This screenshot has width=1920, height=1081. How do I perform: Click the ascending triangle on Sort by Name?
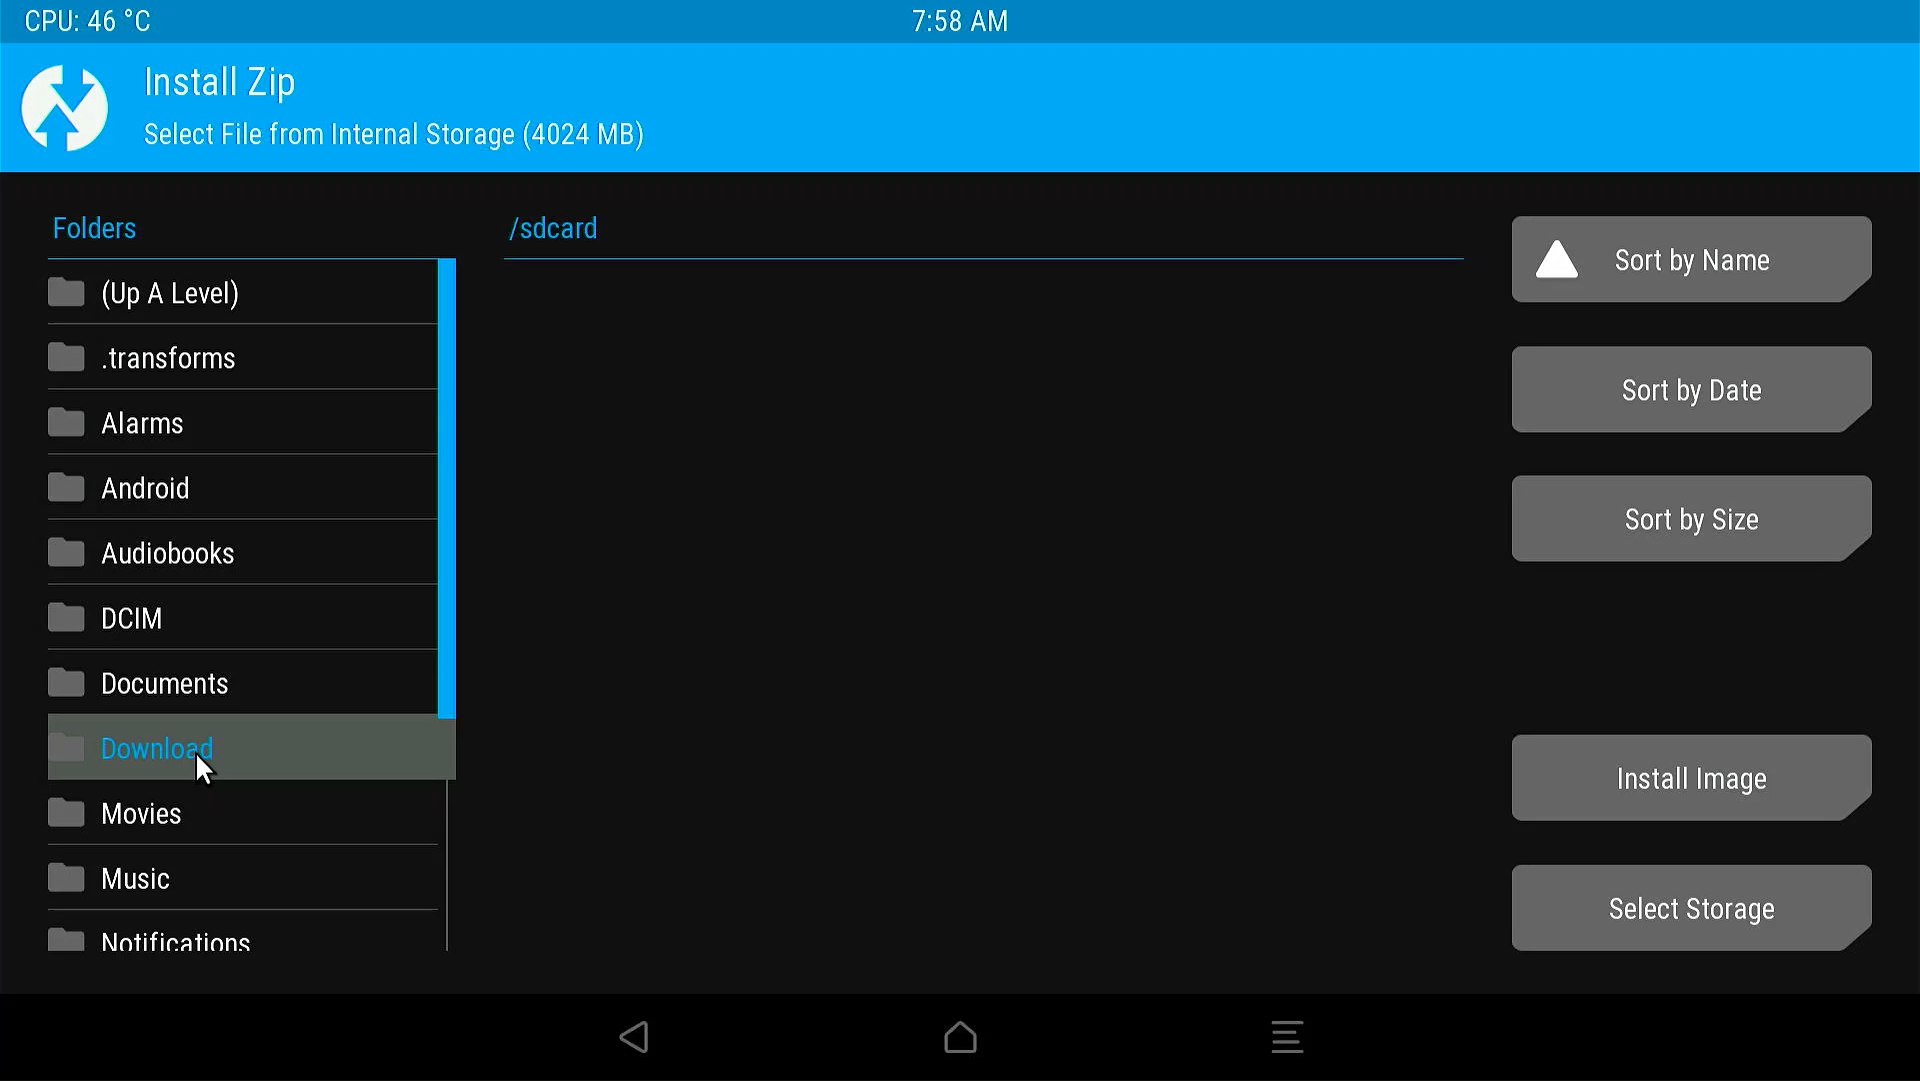(1556, 260)
